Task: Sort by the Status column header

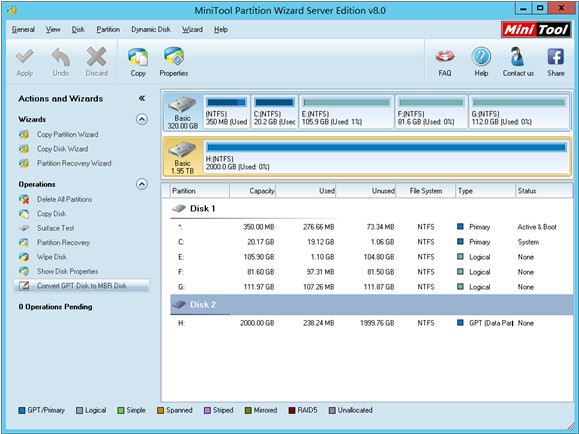Action: pyautogui.click(x=544, y=191)
